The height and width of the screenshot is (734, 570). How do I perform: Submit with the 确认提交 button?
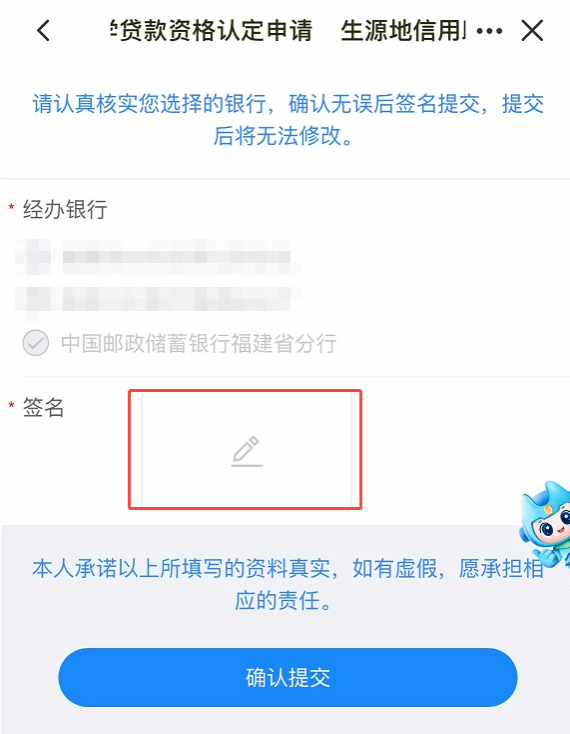(x=288, y=677)
